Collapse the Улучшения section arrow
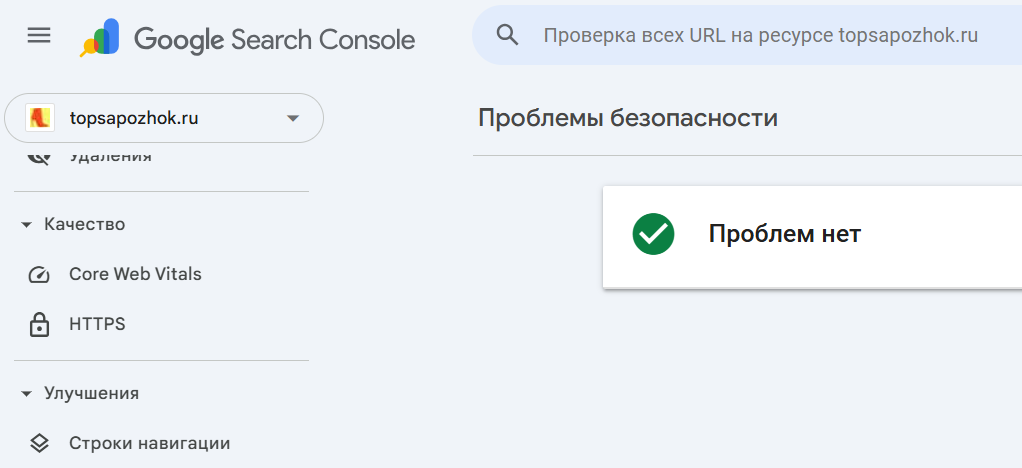Image resolution: width=1022 pixels, height=468 pixels. (x=26, y=394)
